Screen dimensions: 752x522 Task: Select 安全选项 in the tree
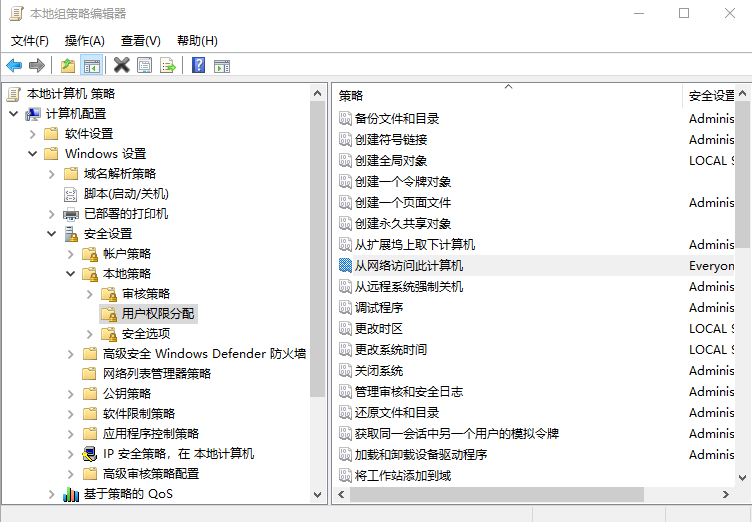(146, 334)
